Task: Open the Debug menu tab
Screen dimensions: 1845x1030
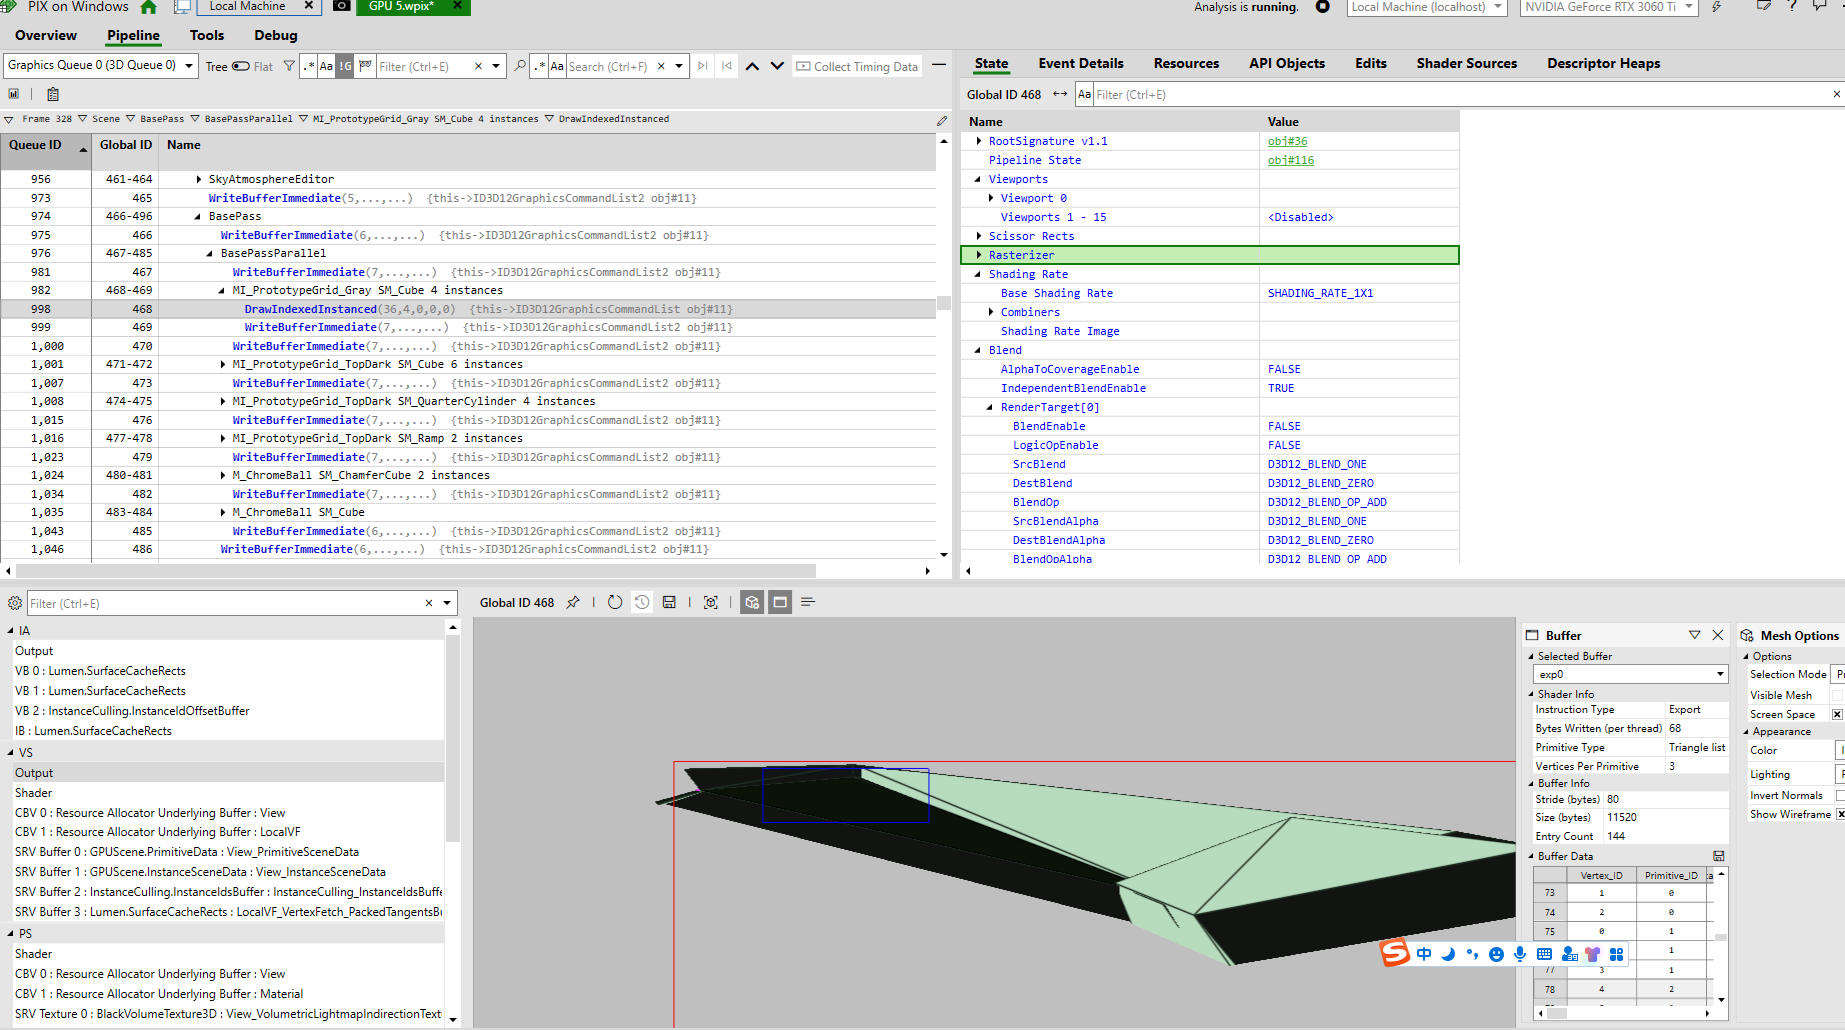Action: point(276,36)
